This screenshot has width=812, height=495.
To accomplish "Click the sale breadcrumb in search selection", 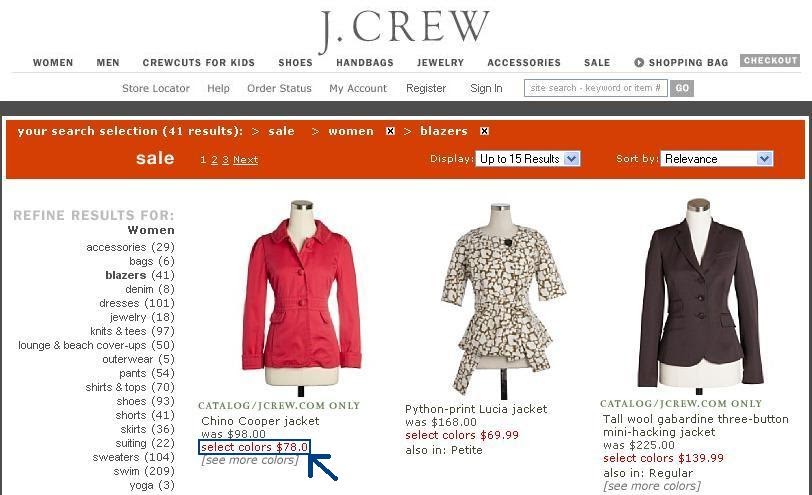I will pyautogui.click(x=281, y=131).
